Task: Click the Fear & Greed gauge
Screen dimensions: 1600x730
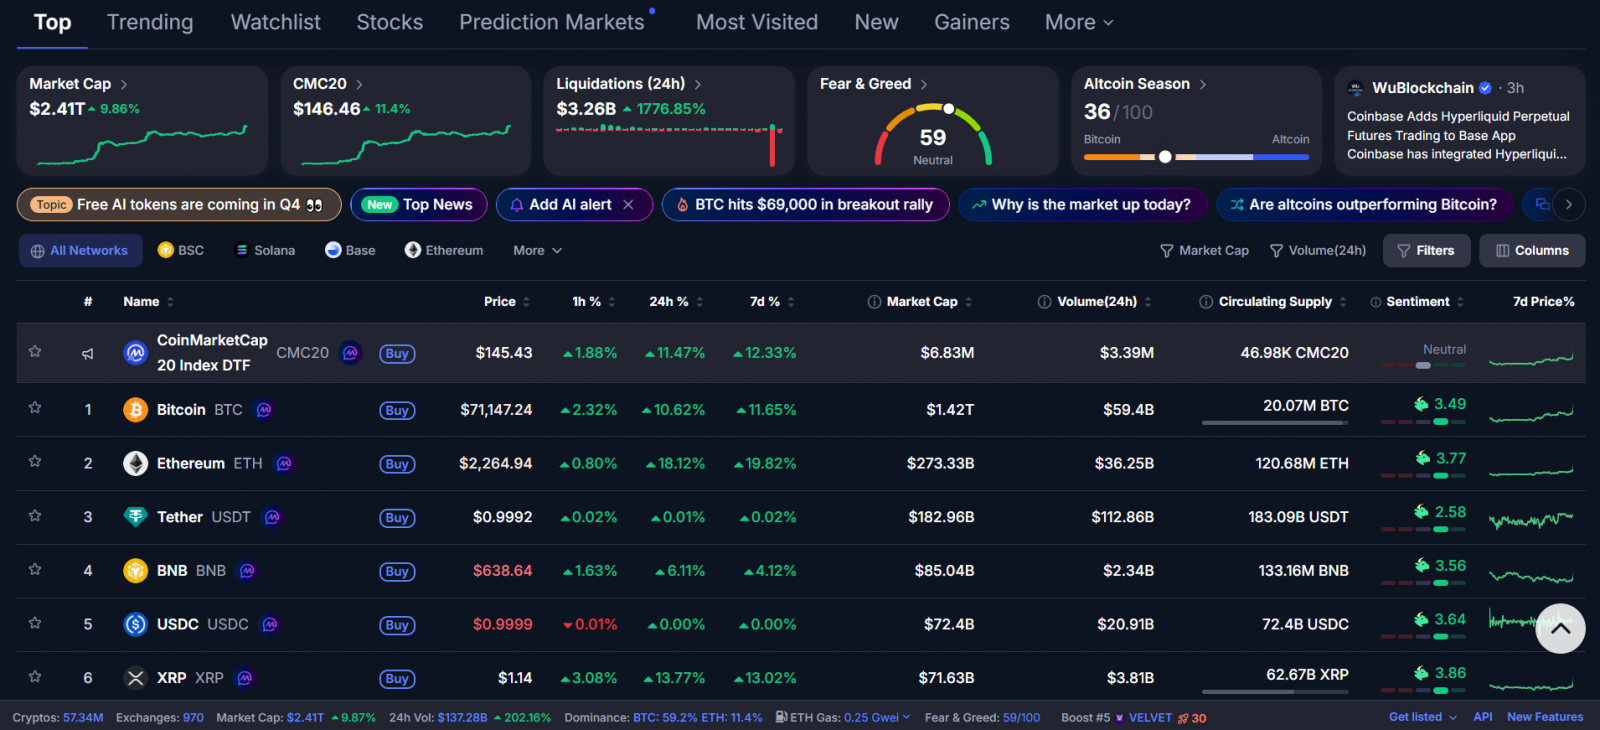Action: 933,134
